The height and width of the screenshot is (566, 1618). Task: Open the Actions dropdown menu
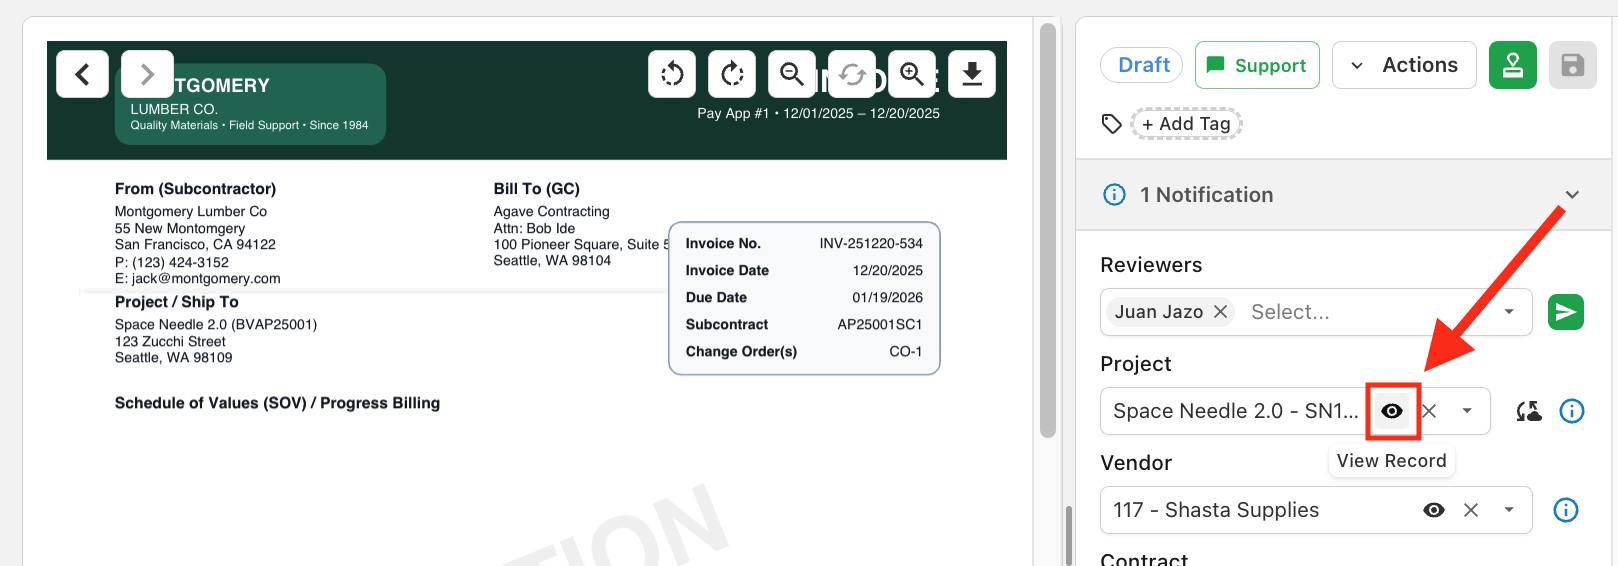(1404, 65)
